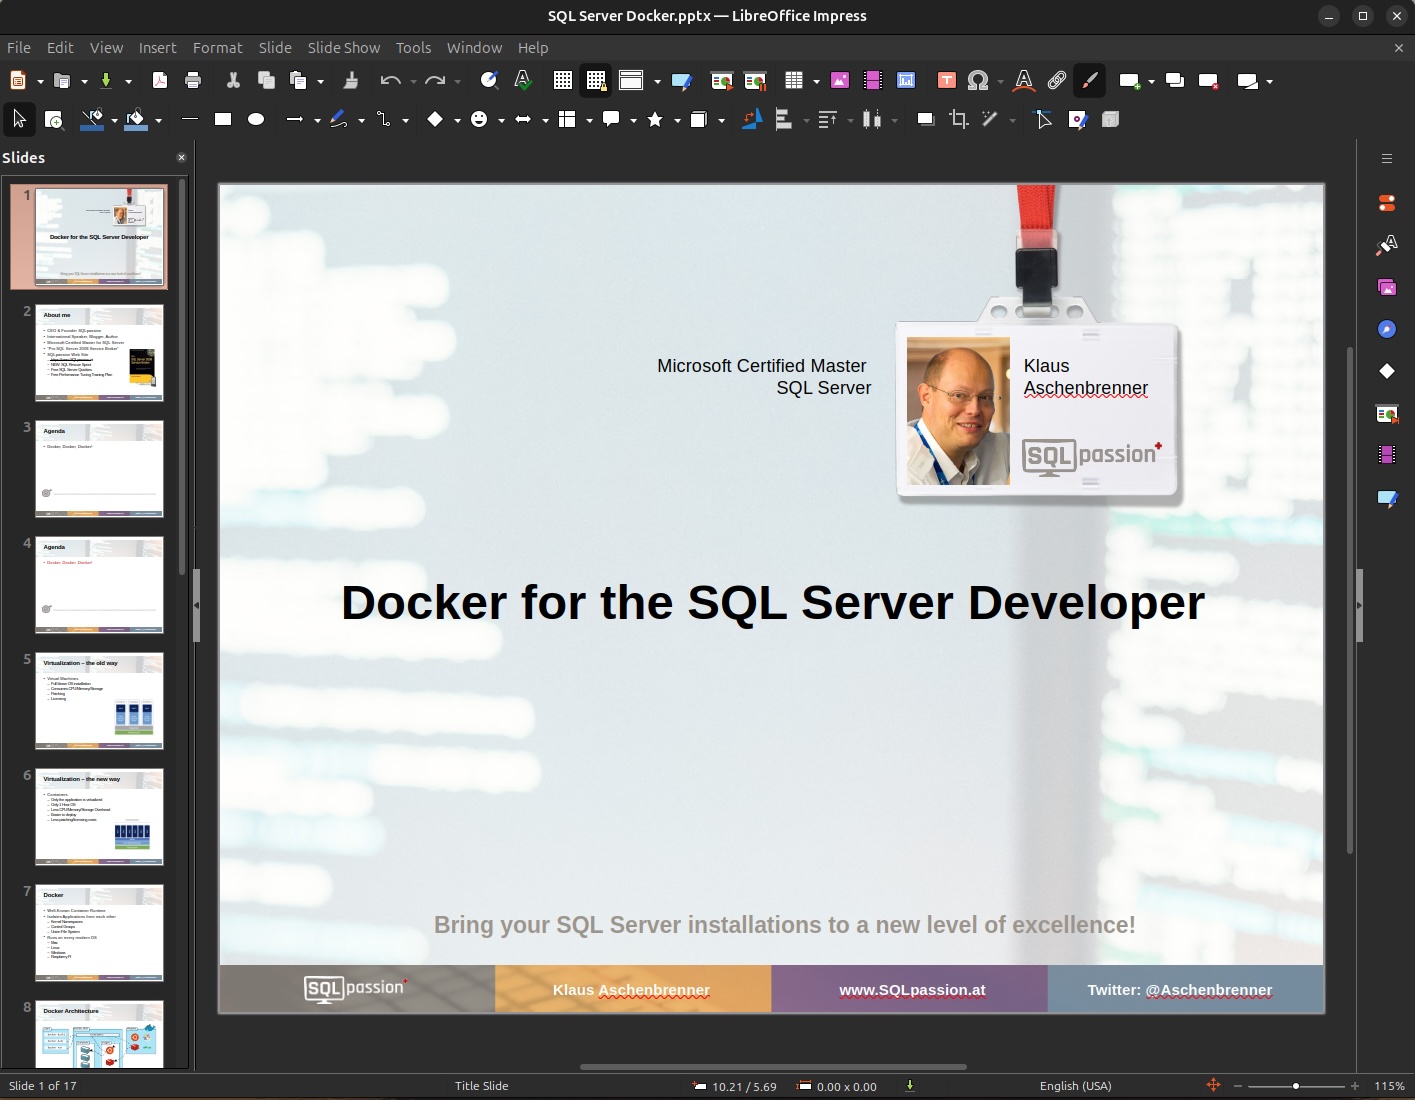Select the Zoom & Pan tool
This screenshot has width=1415, height=1100.
tap(54, 120)
